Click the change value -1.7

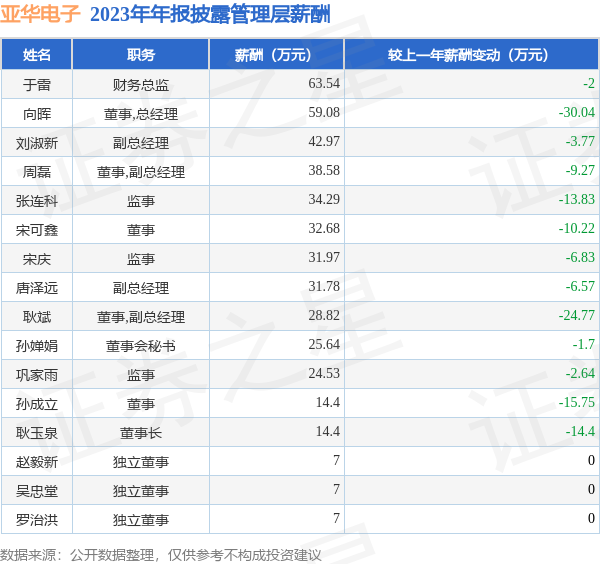point(584,345)
